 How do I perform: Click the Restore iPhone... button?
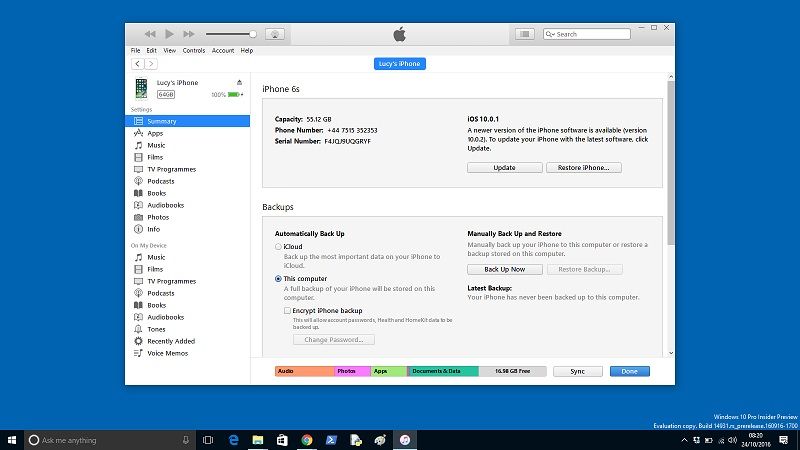pos(584,167)
